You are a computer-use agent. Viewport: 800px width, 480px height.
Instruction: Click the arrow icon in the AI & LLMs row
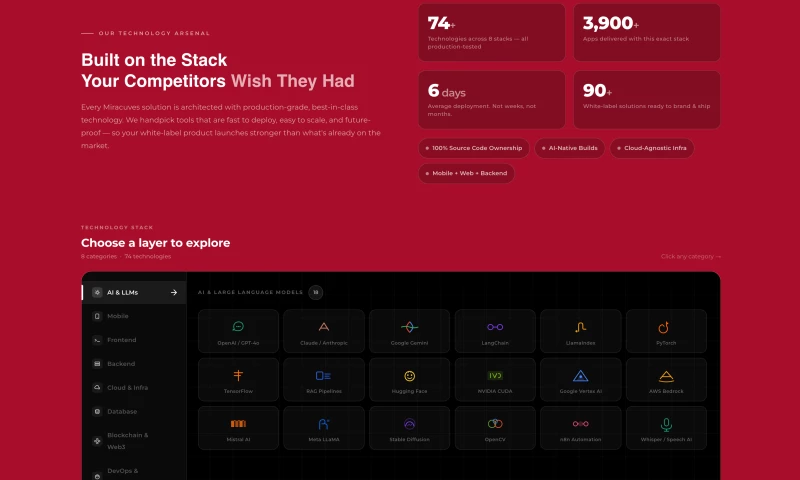[174, 292]
